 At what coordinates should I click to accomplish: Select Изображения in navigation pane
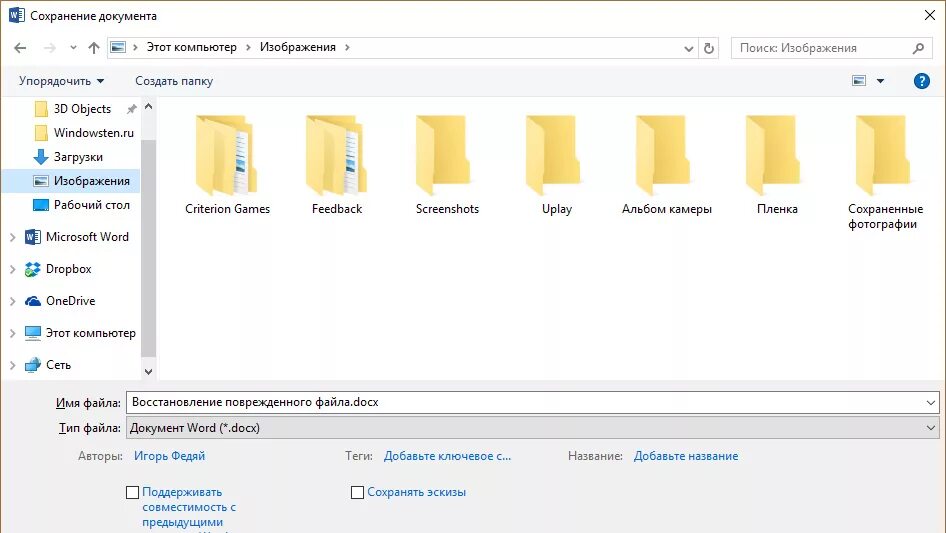coord(71,181)
